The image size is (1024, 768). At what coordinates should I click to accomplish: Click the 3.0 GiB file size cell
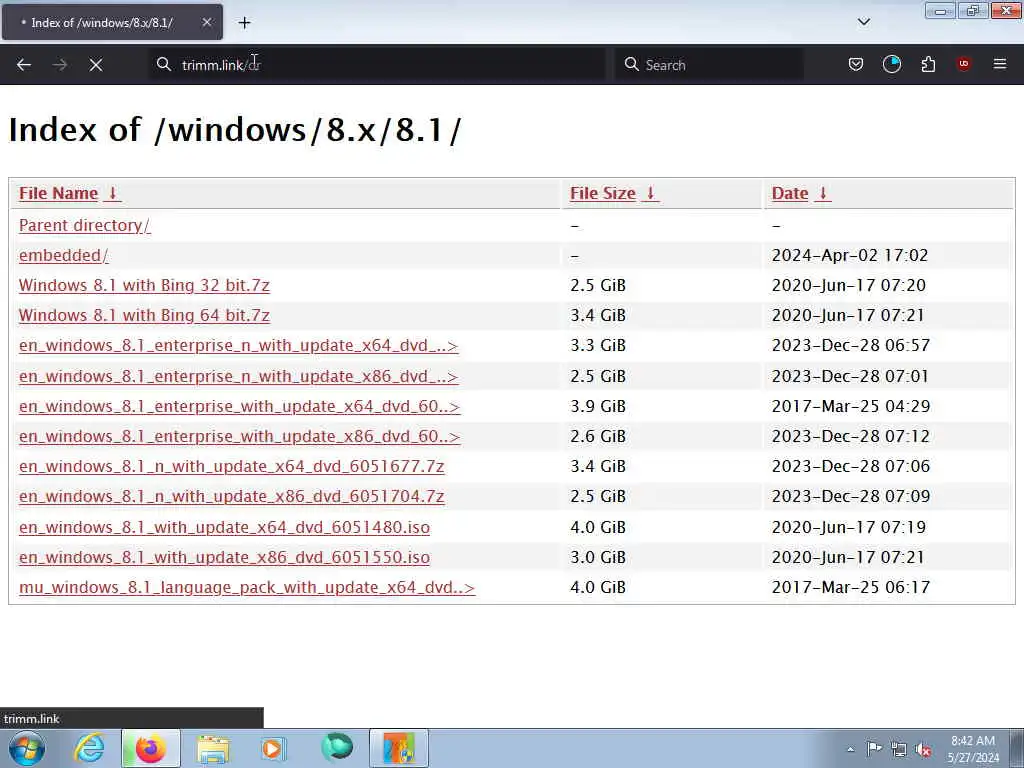tap(598, 557)
